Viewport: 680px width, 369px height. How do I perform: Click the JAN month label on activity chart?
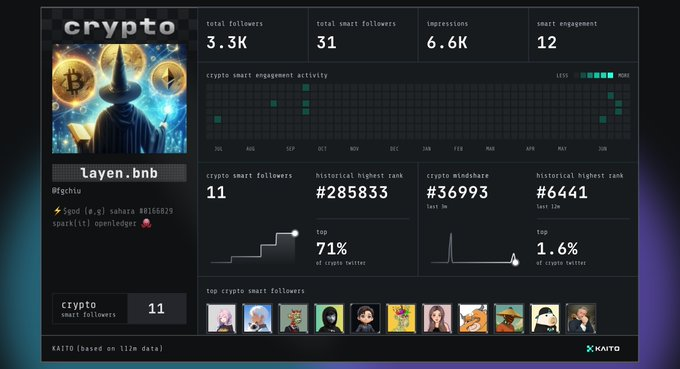(x=427, y=149)
